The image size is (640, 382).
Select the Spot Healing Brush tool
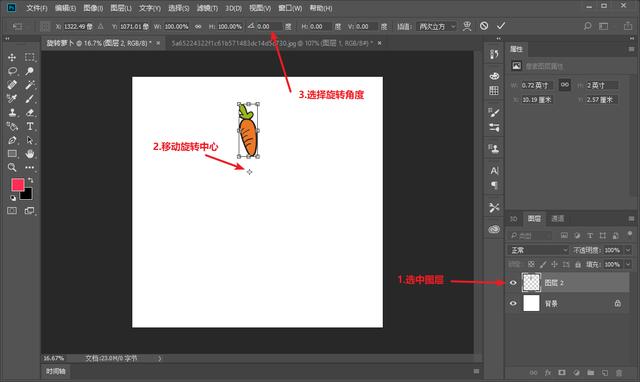(12, 85)
